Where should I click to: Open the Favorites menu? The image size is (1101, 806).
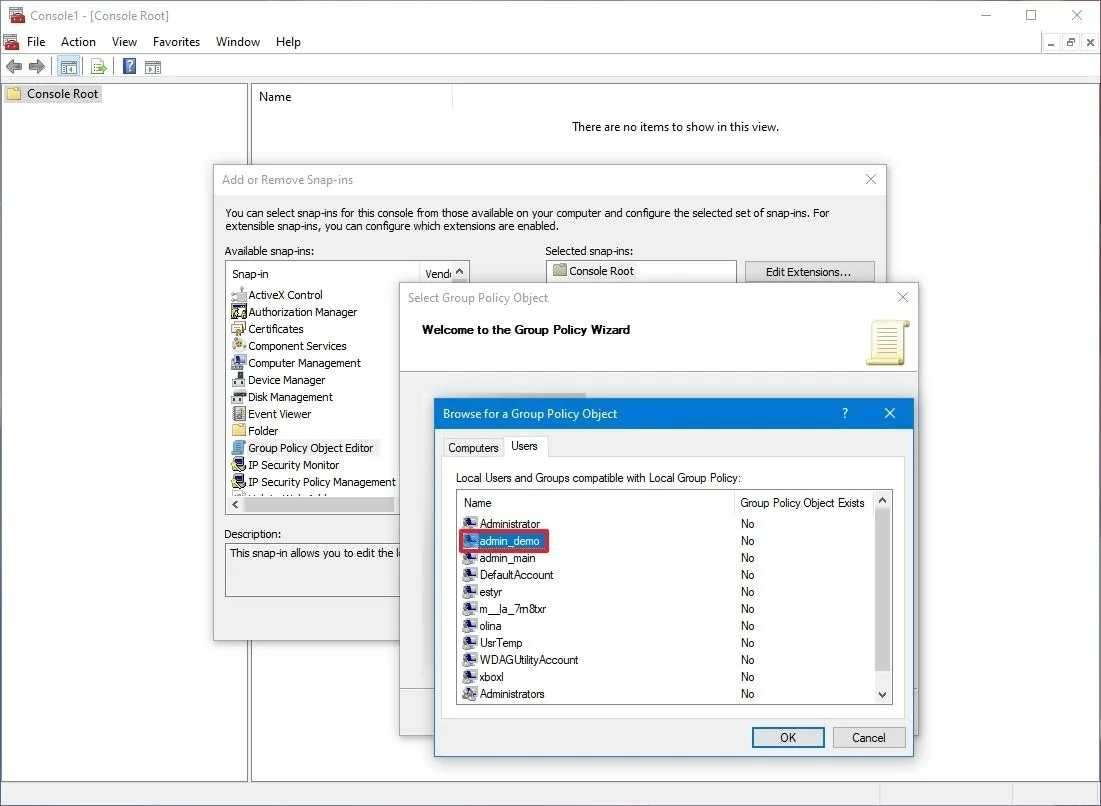tap(176, 42)
